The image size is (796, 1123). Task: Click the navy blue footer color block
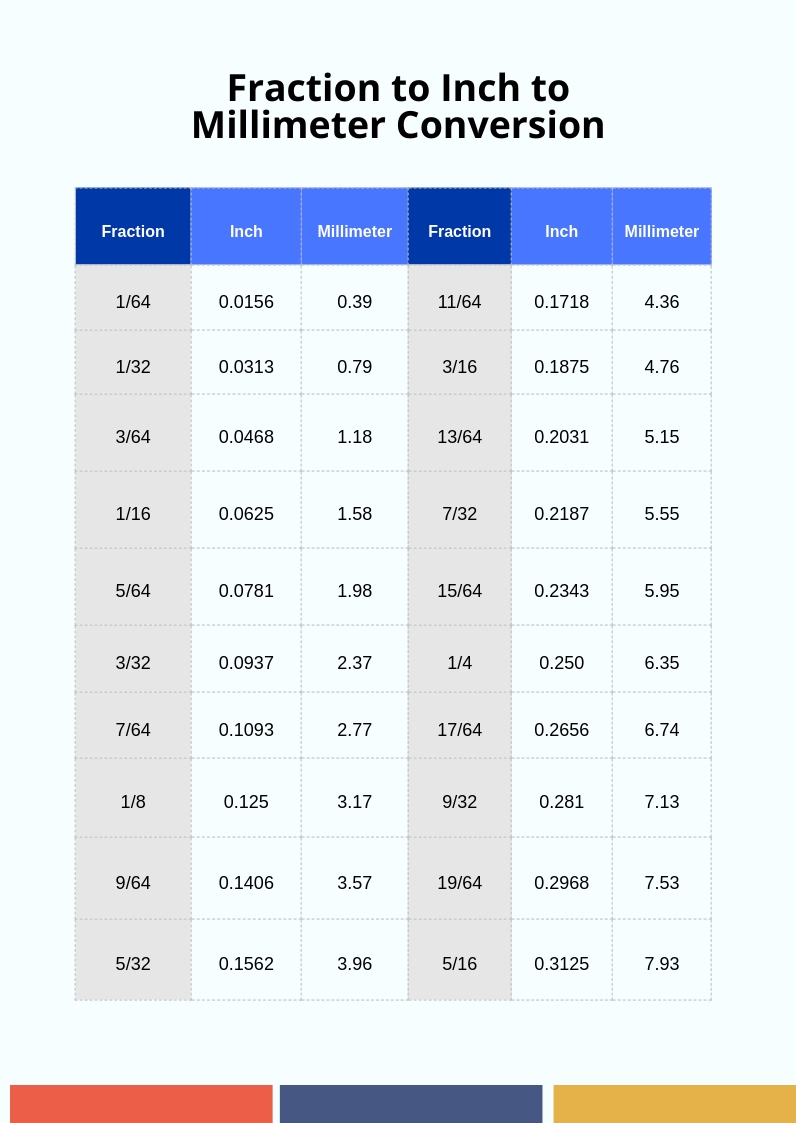pyautogui.click(x=411, y=1104)
